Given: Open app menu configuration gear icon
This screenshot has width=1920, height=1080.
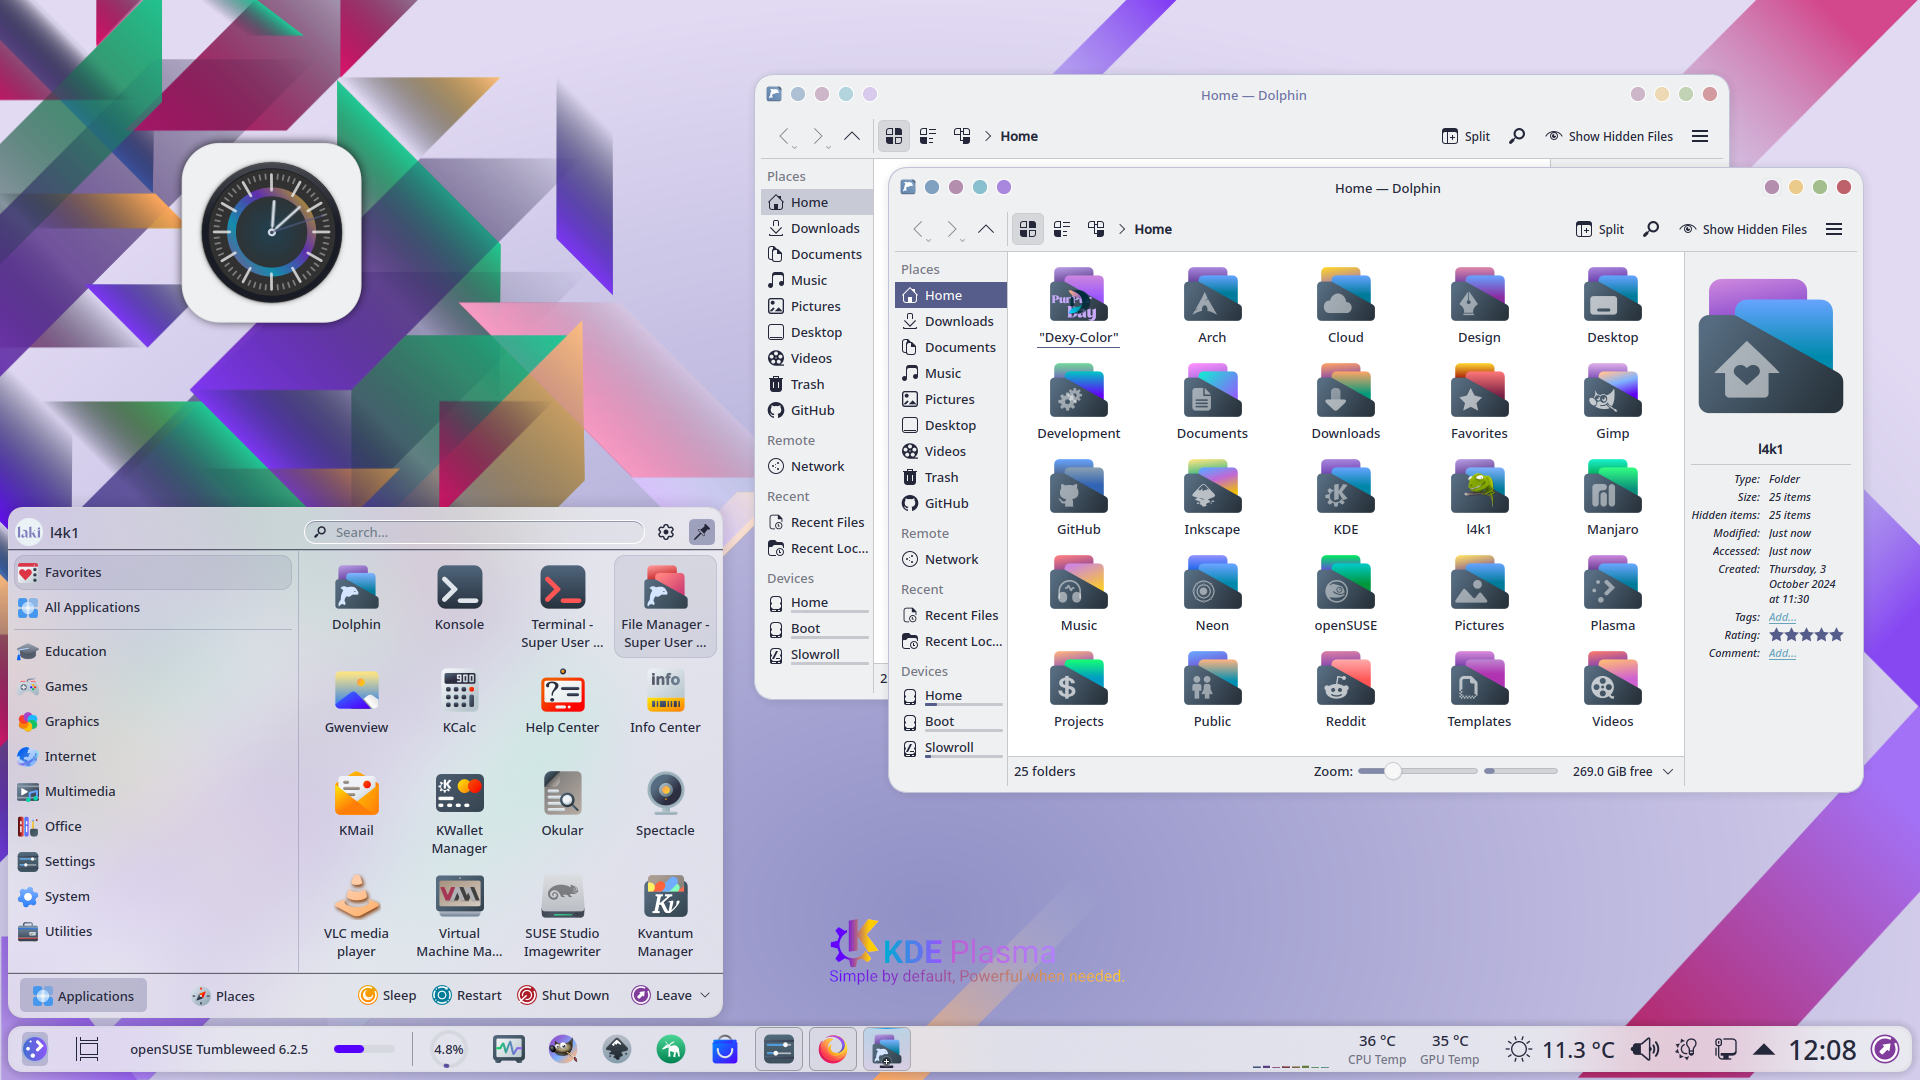Looking at the screenshot, I should click(666, 532).
